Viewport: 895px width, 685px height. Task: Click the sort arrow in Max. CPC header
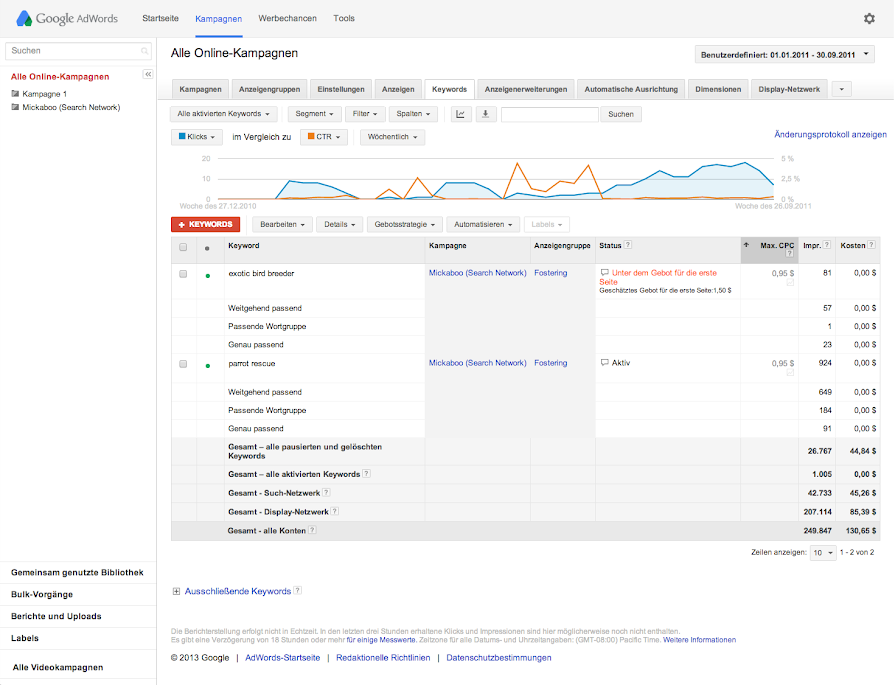(x=746, y=245)
